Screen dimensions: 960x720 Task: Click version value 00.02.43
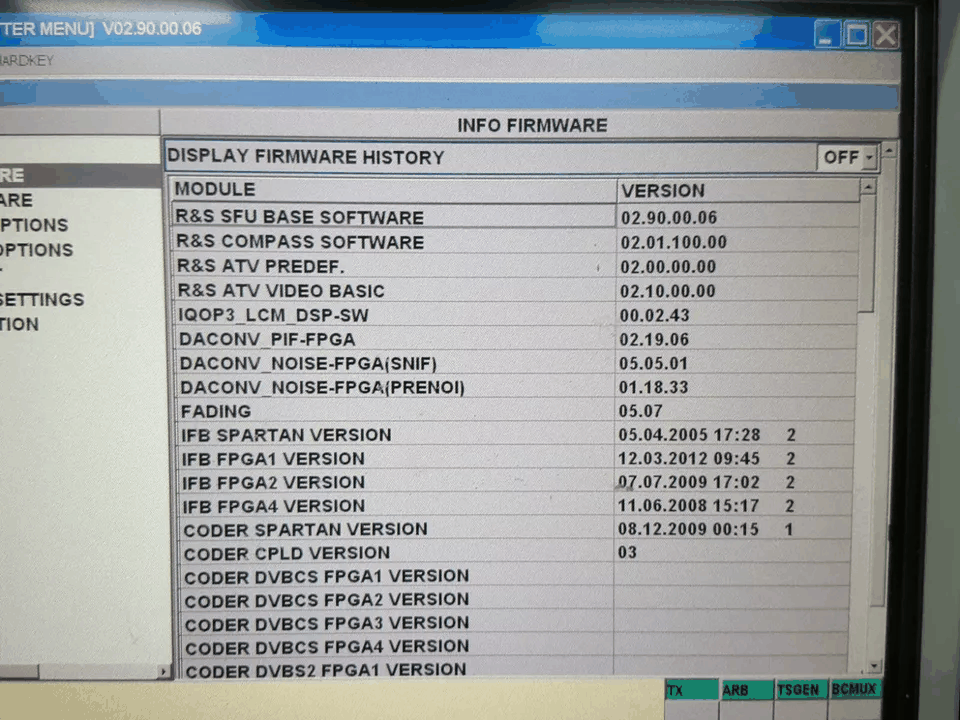point(654,315)
